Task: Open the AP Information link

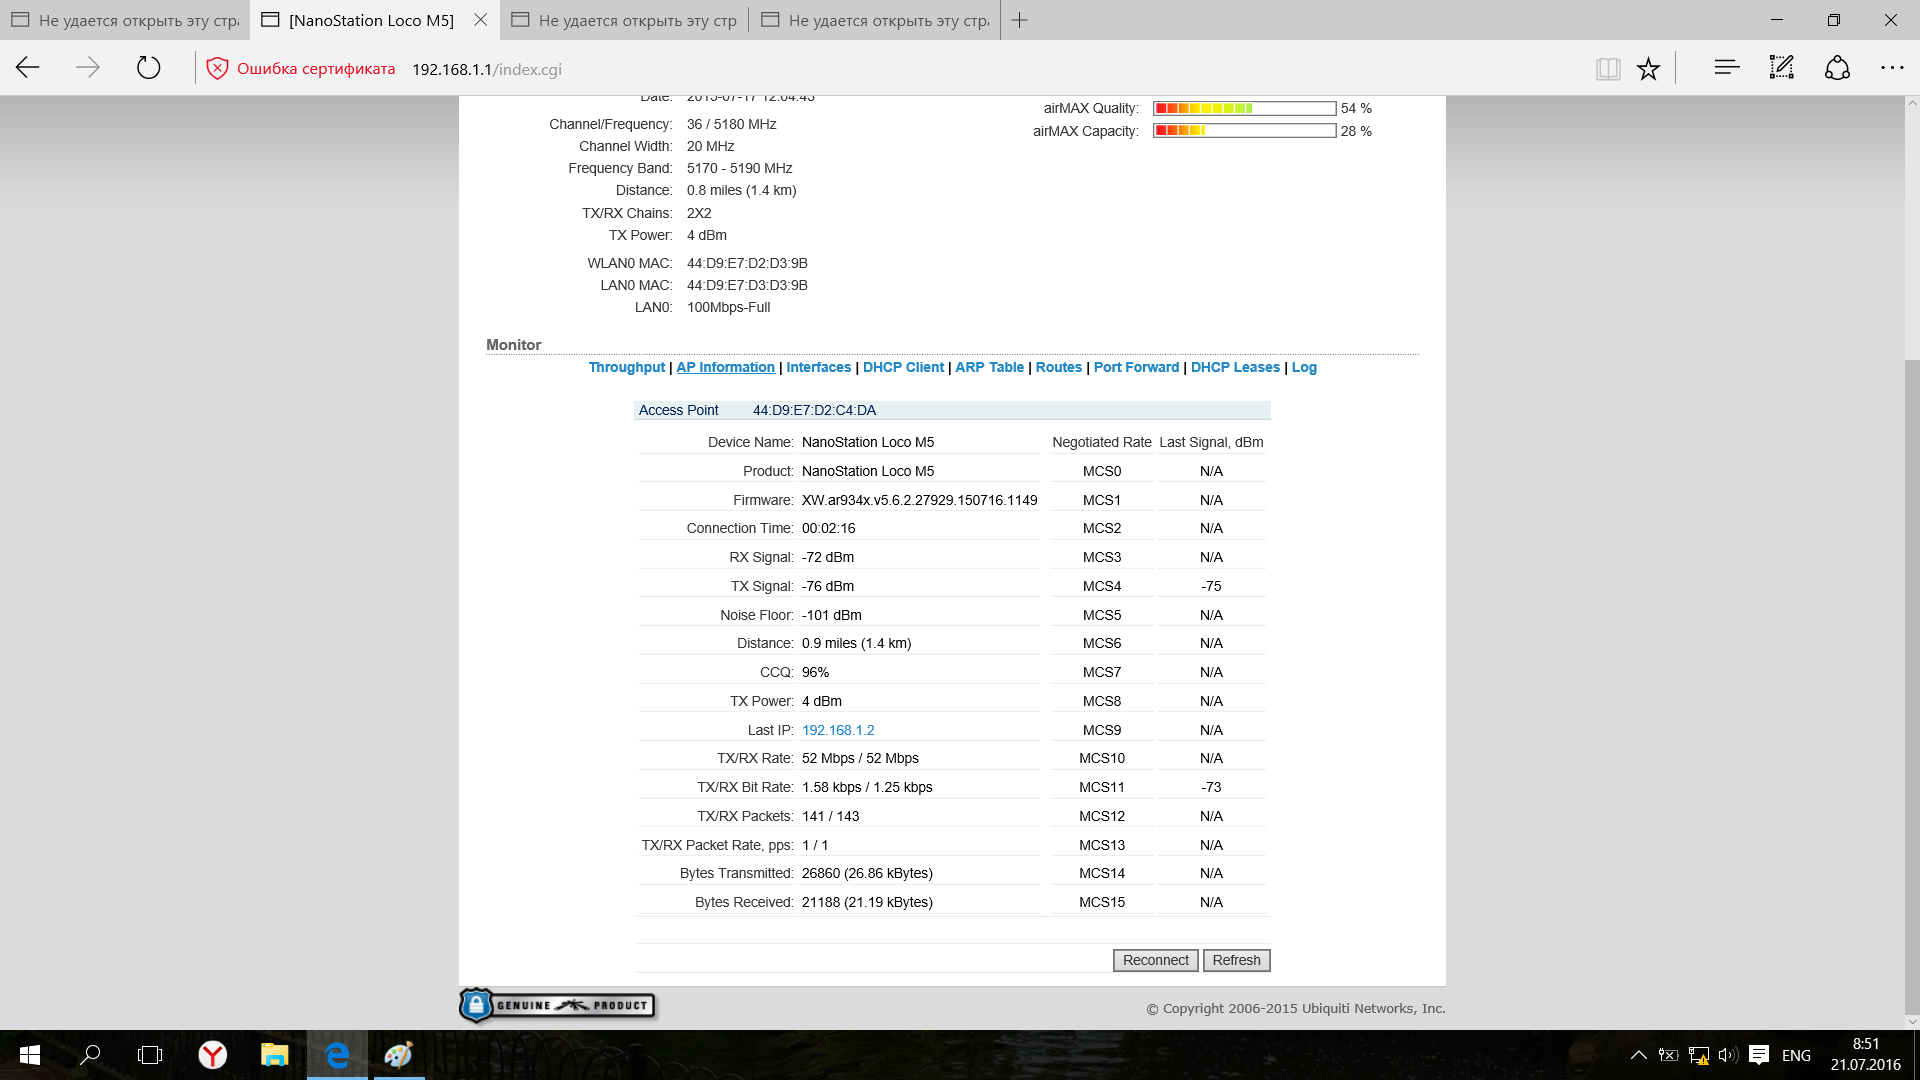Action: 725,367
